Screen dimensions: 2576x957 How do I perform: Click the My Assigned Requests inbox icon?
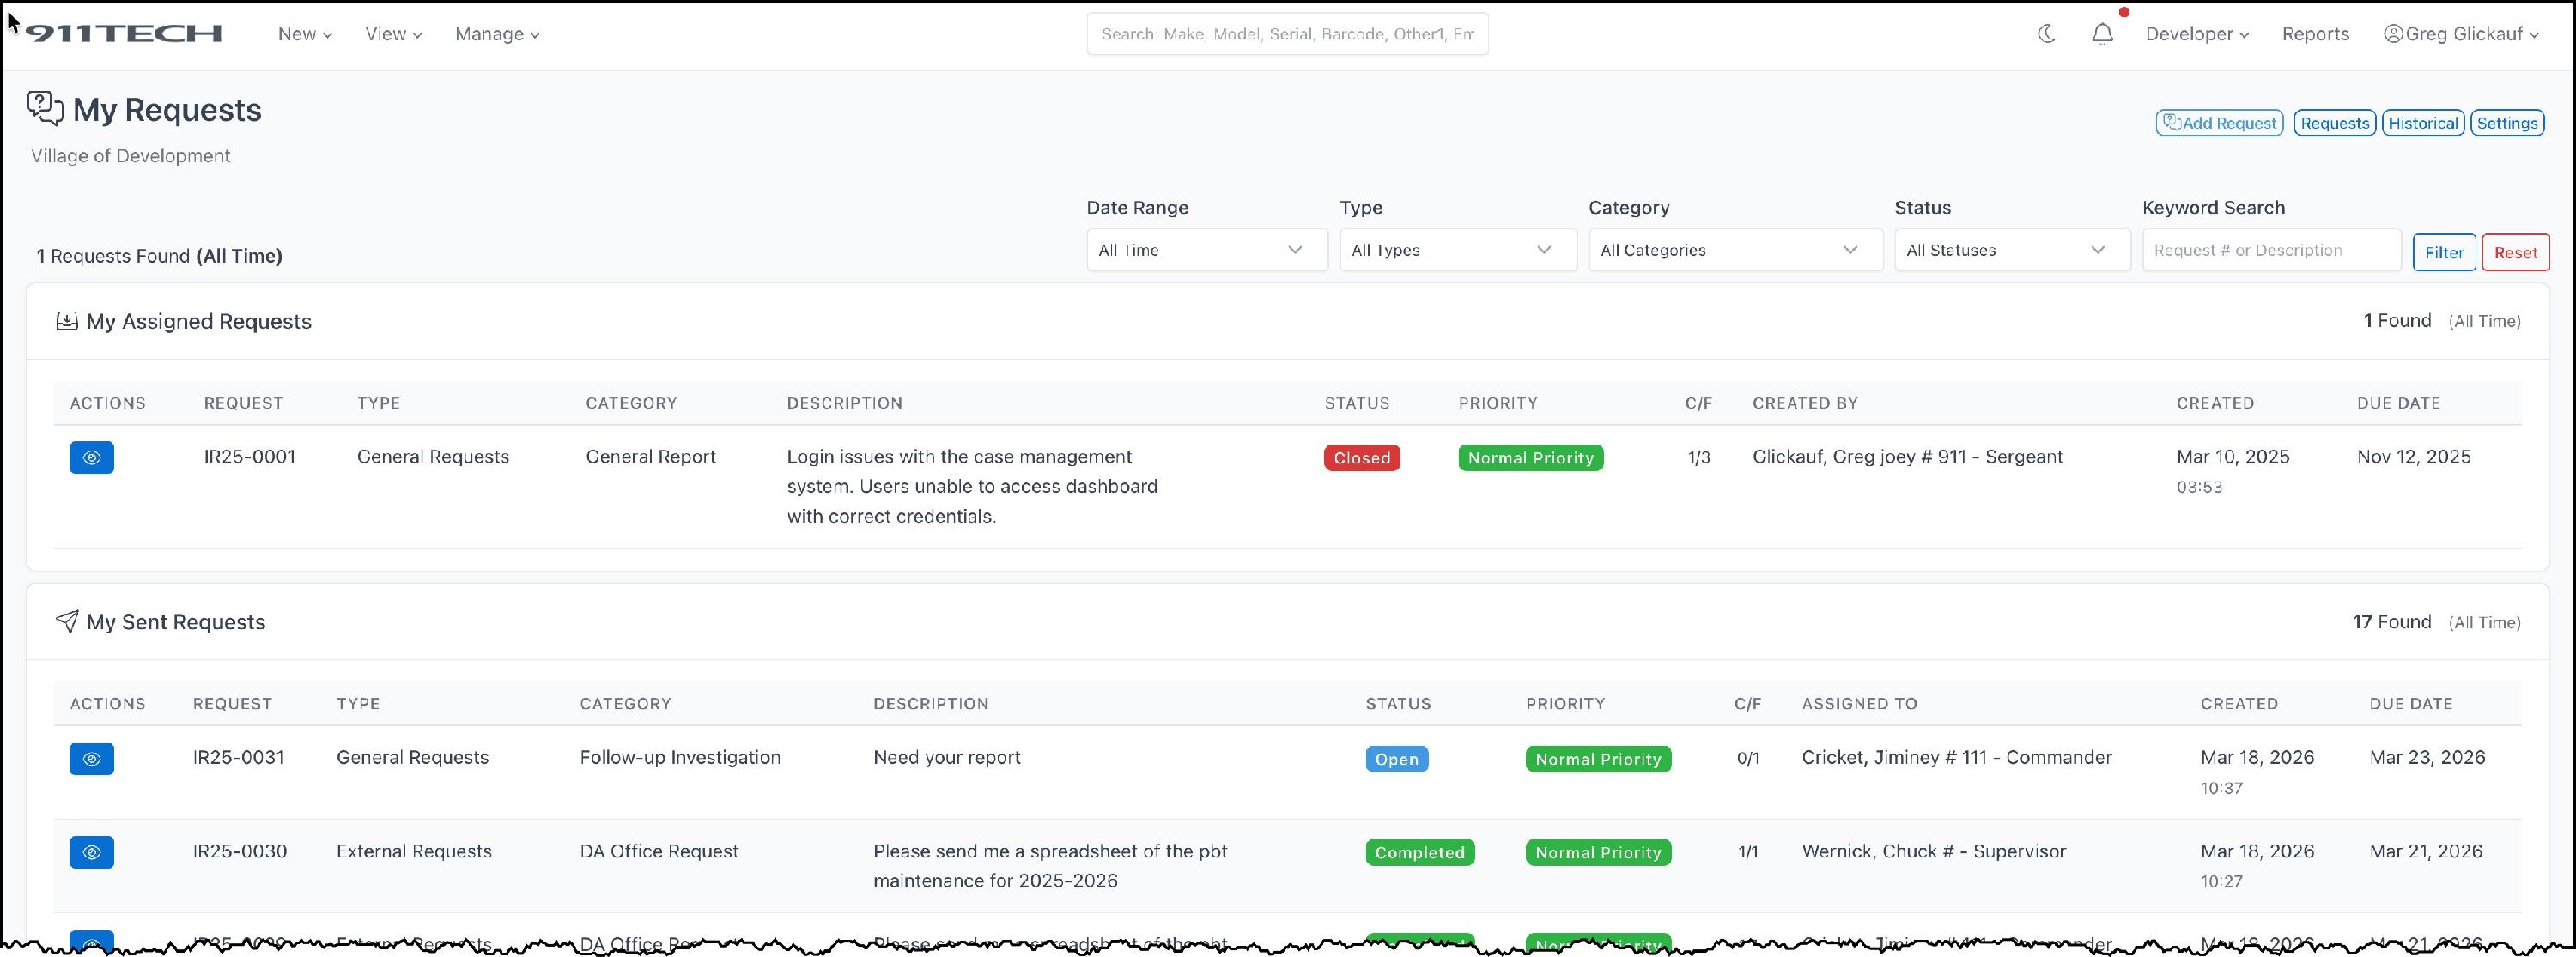click(x=67, y=321)
